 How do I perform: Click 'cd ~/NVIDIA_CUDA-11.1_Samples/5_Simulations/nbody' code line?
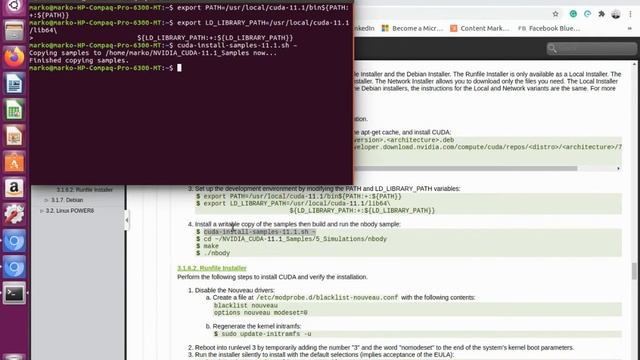[x=295, y=239]
